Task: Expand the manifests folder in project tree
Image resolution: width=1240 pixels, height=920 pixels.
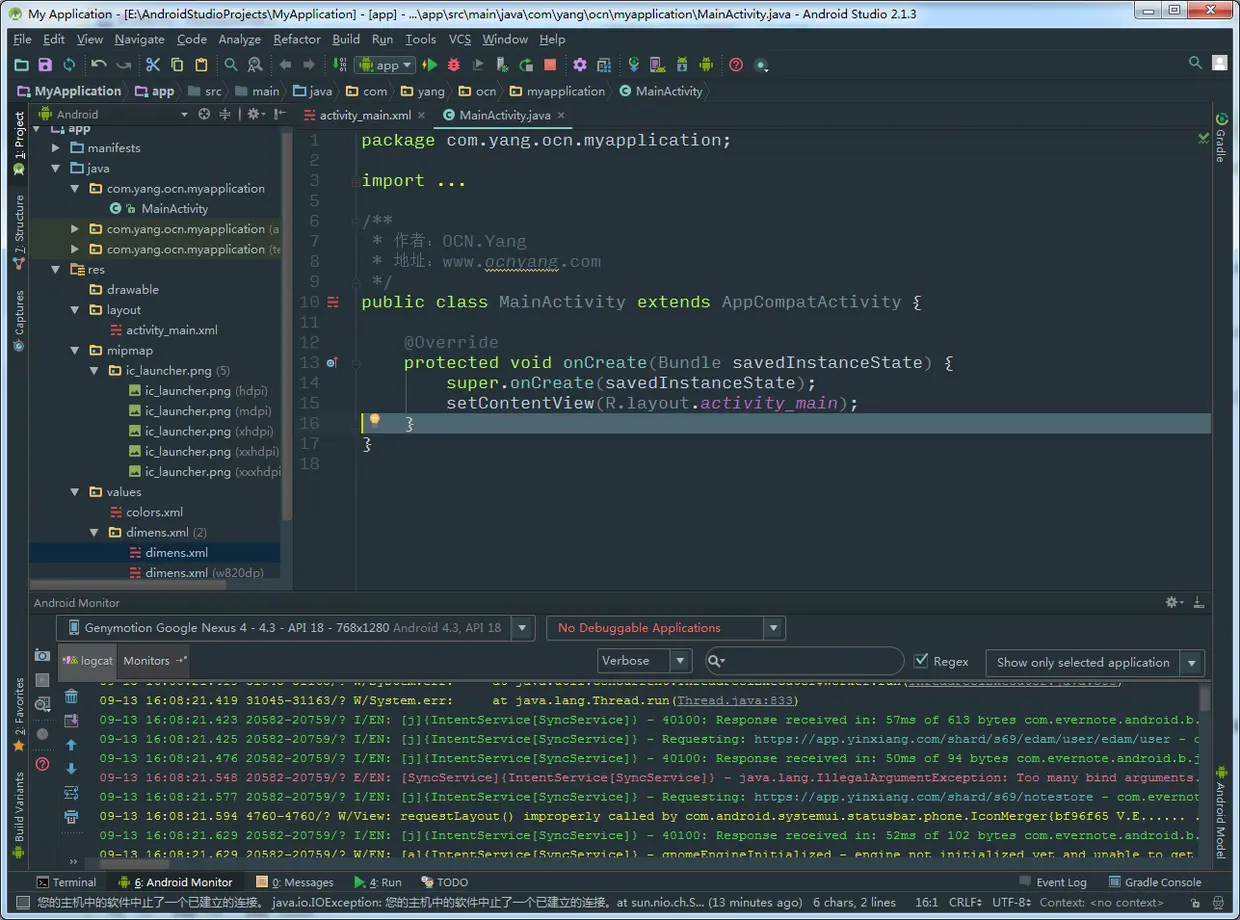Action: point(56,148)
